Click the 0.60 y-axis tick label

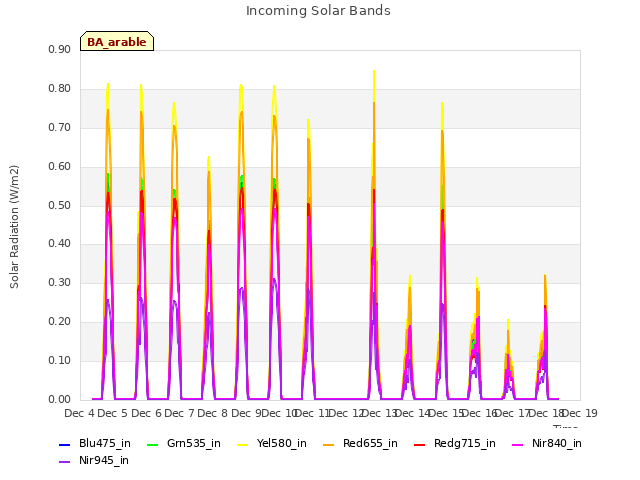(x=60, y=167)
